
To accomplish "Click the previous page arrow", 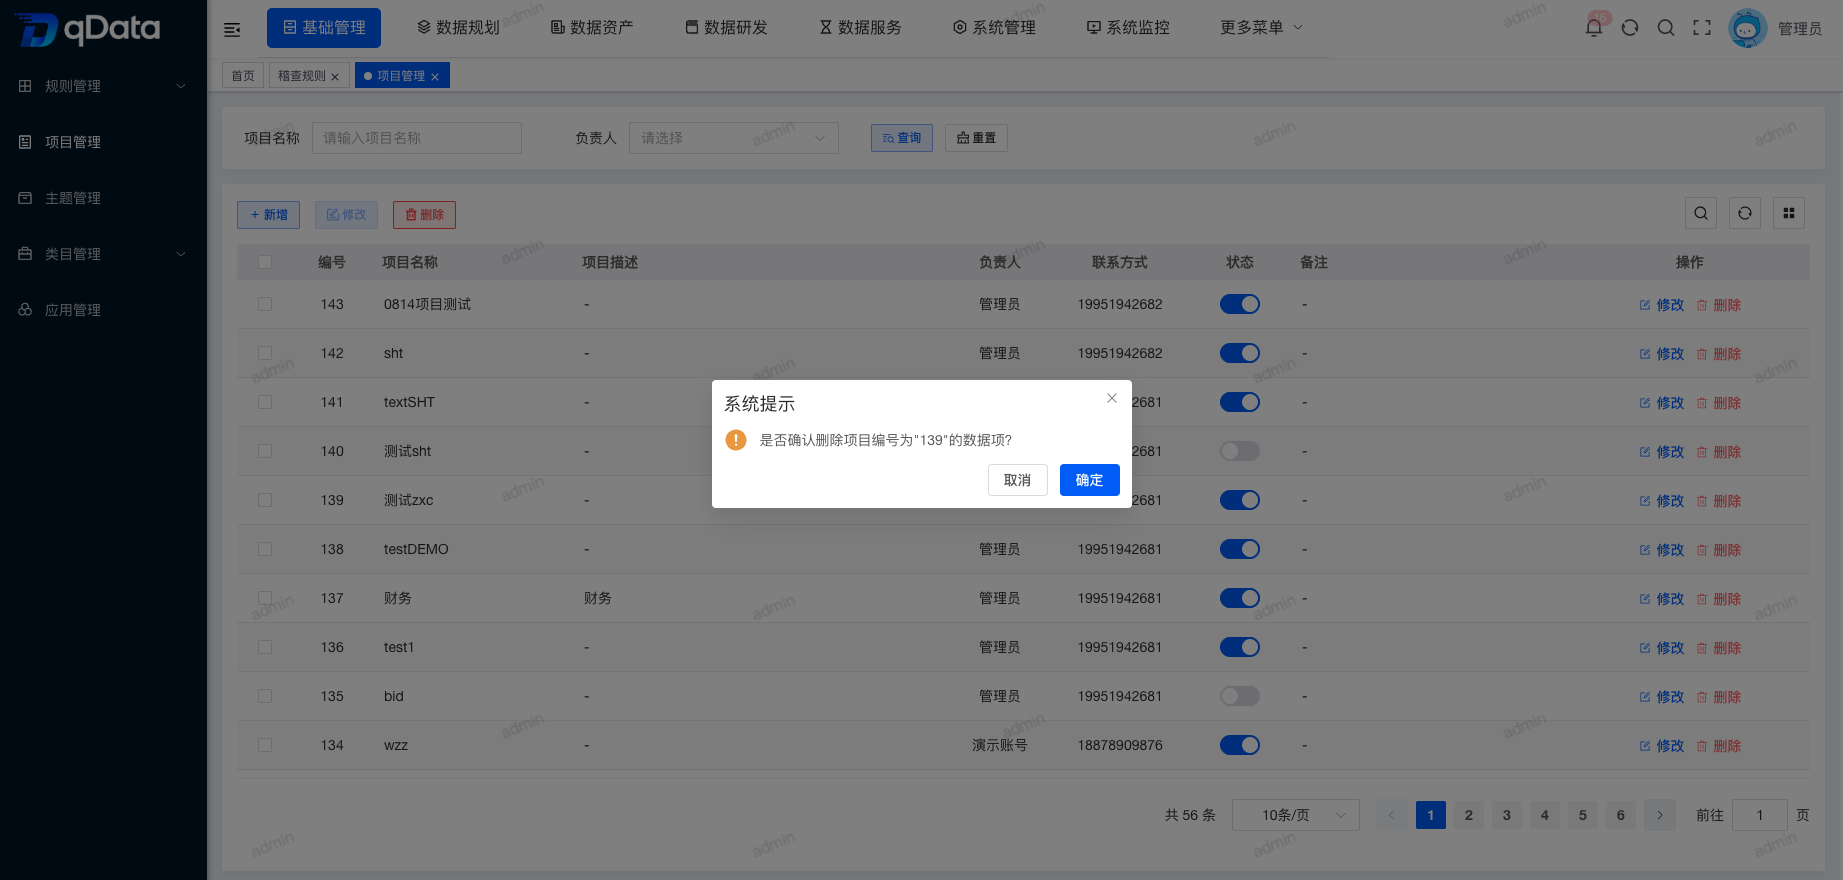I will coord(1391,815).
